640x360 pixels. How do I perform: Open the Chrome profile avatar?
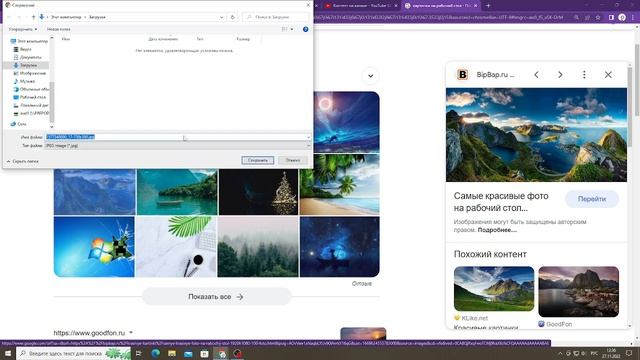coord(622,18)
